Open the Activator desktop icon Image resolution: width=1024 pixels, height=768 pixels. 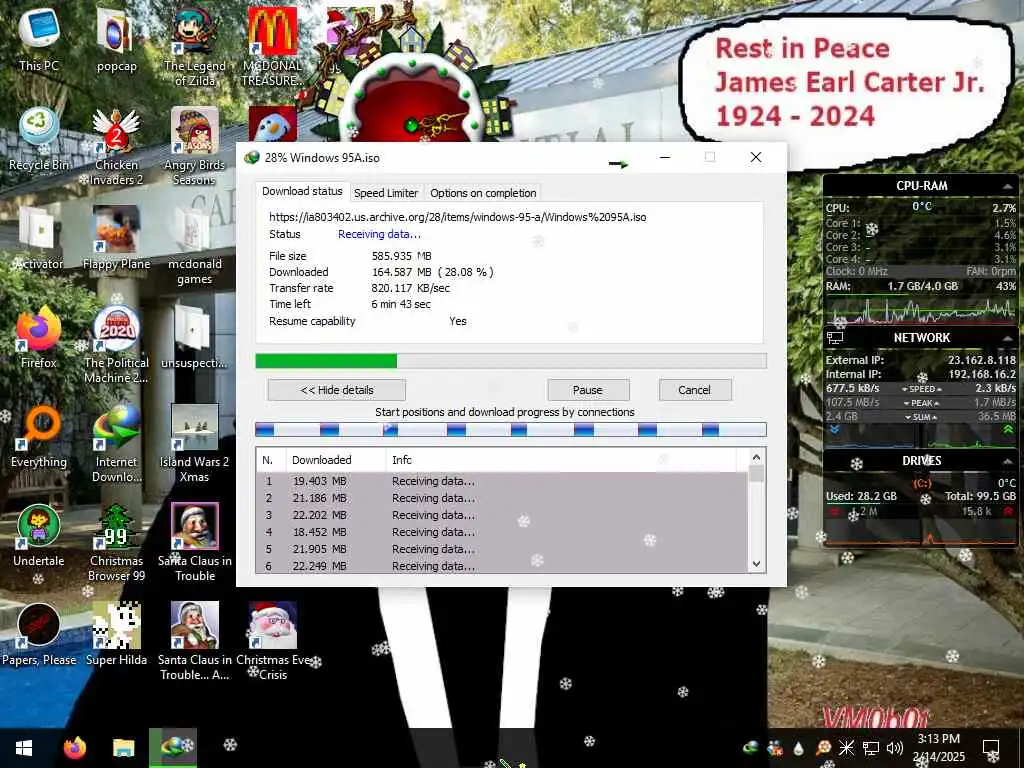tap(39, 238)
